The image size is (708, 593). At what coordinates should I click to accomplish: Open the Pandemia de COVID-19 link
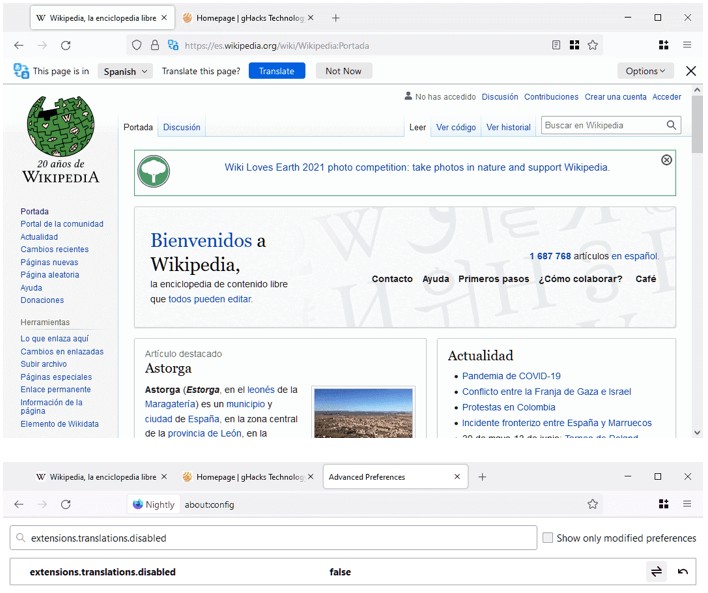(x=511, y=376)
